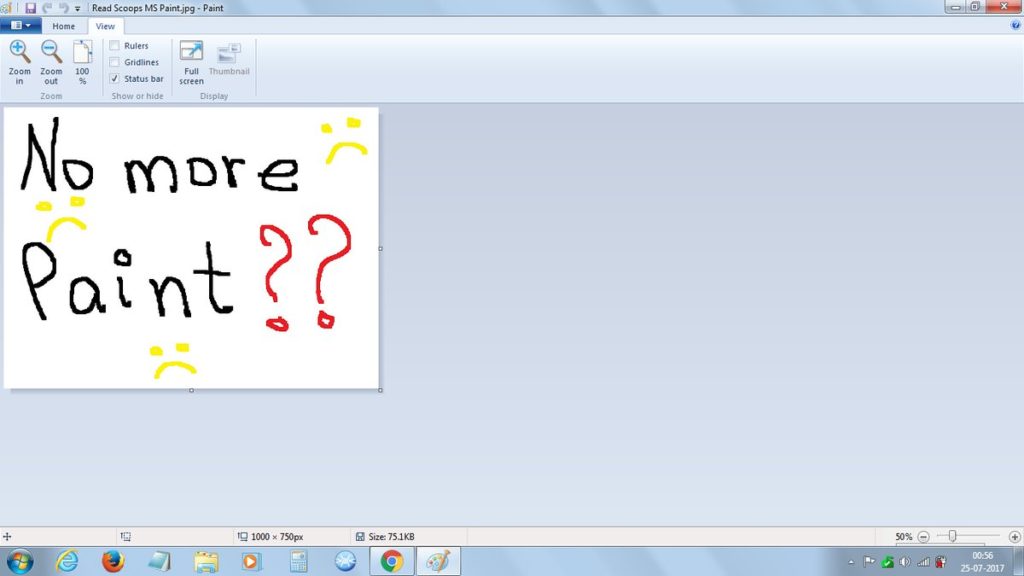This screenshot has width=1024, height=576.
Task: Open Windows Explorer folder icon on taskbar
Action: tap(206, 561)
